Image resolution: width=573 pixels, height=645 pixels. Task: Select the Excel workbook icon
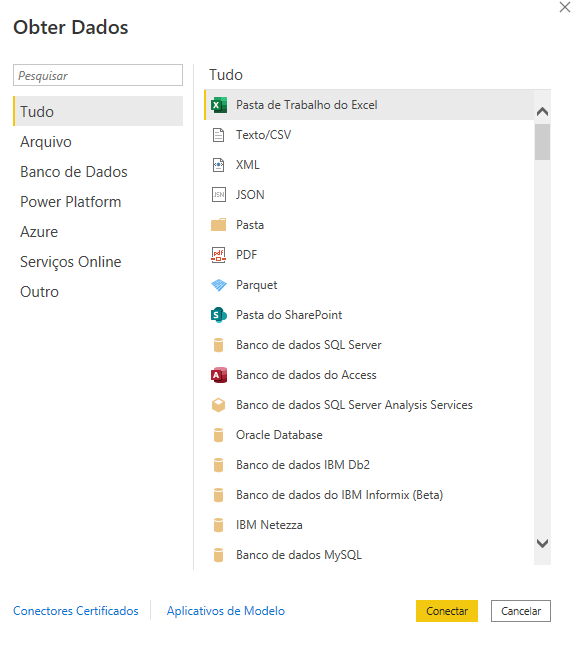click(218, 105)
